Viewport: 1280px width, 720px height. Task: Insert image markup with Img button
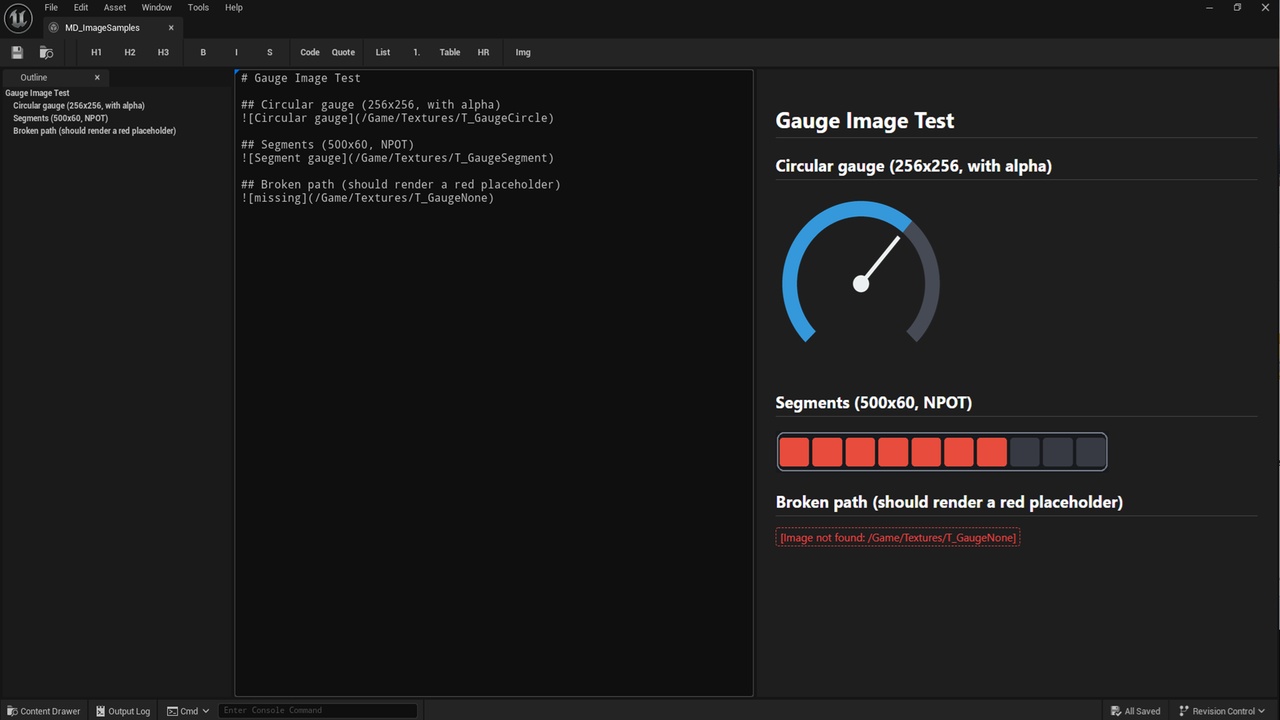[523, 52]
